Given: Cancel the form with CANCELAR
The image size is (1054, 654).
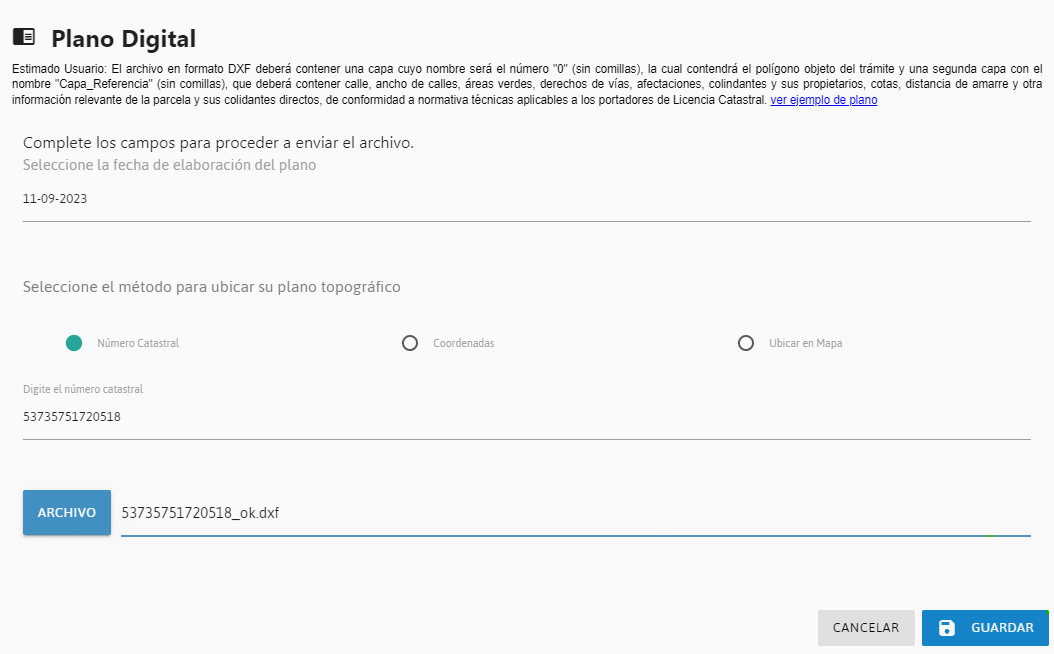Looking at the screenshot, I should (x=866, y=628).
